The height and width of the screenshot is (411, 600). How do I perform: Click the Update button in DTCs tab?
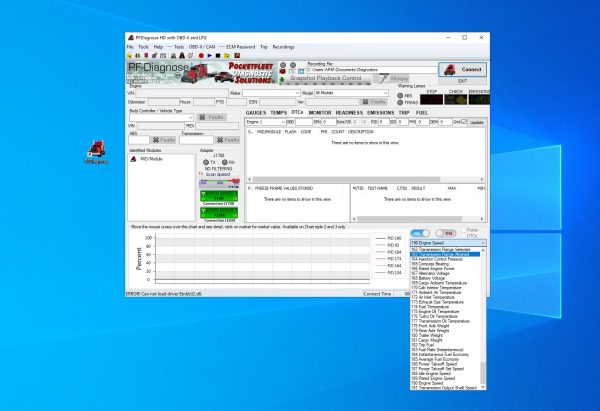[476, 122]
